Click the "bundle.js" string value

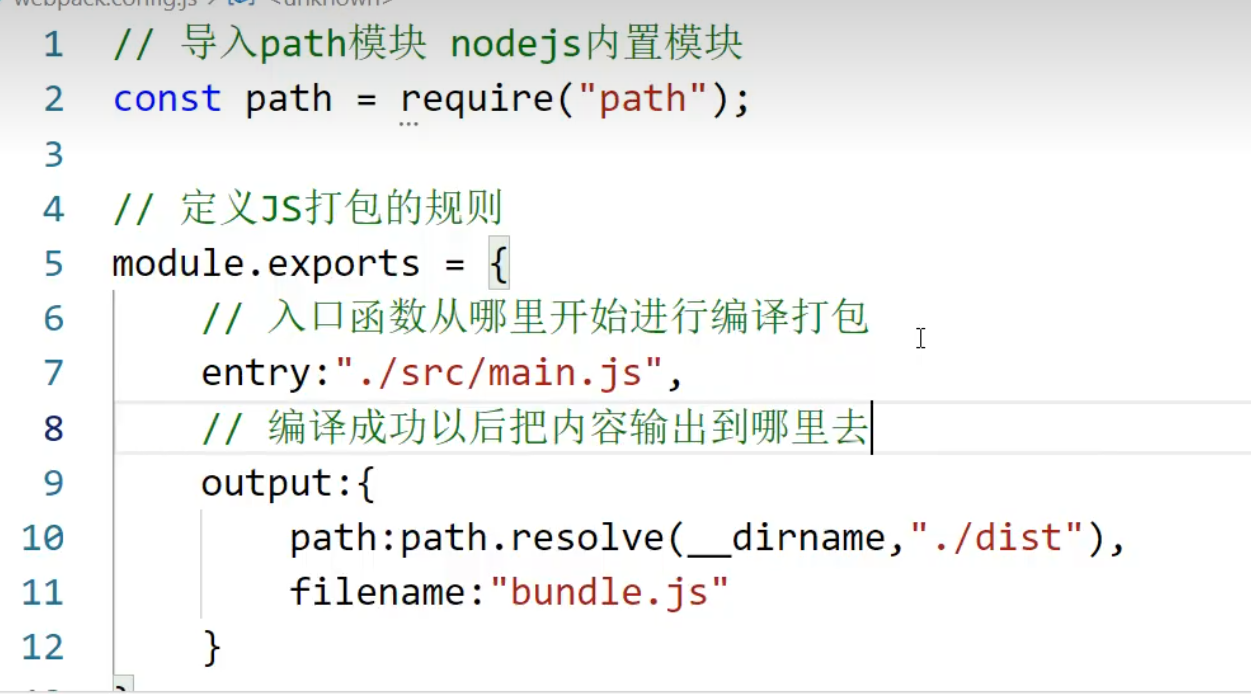609,593
